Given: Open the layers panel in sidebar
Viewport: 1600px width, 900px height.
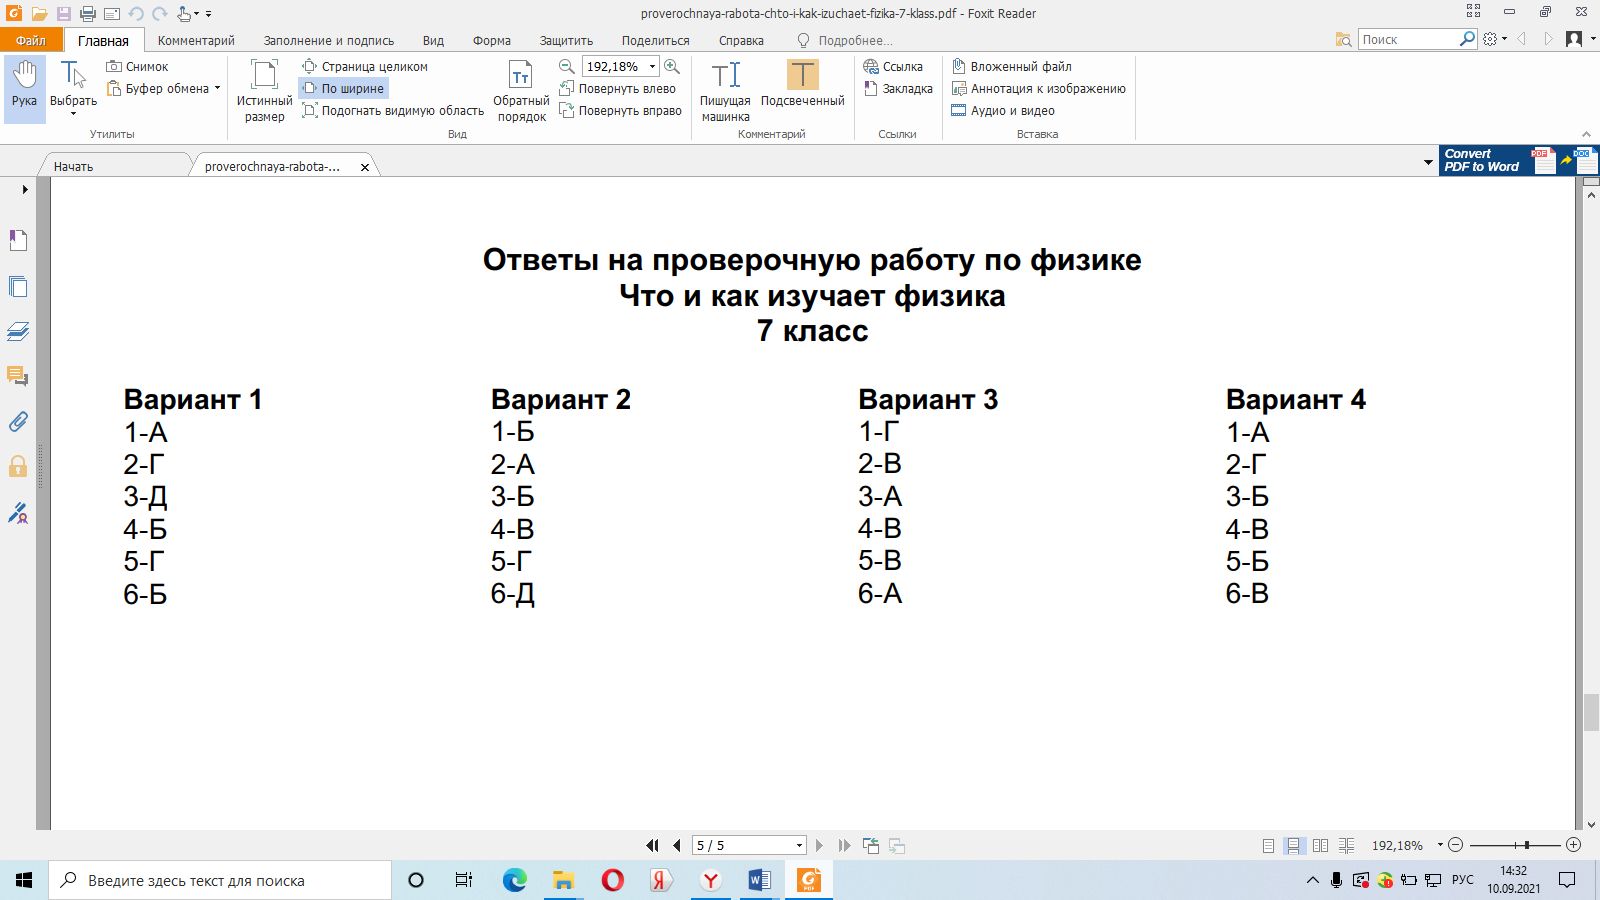Looking at the screenshot, I should (x=18, y=331).
